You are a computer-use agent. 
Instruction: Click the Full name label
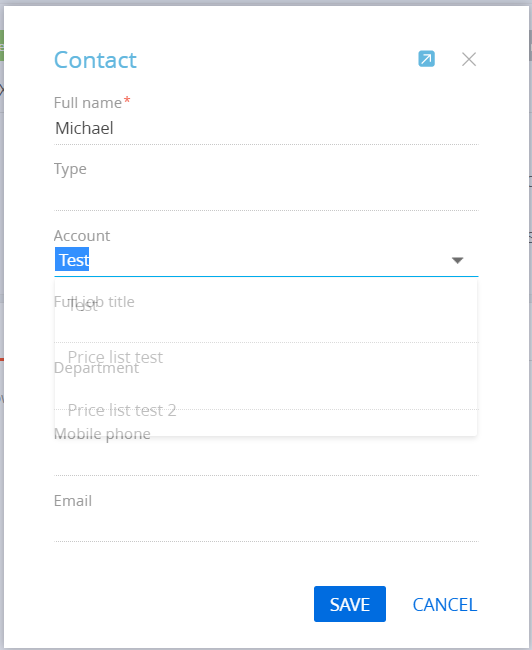tap(88, 102)
